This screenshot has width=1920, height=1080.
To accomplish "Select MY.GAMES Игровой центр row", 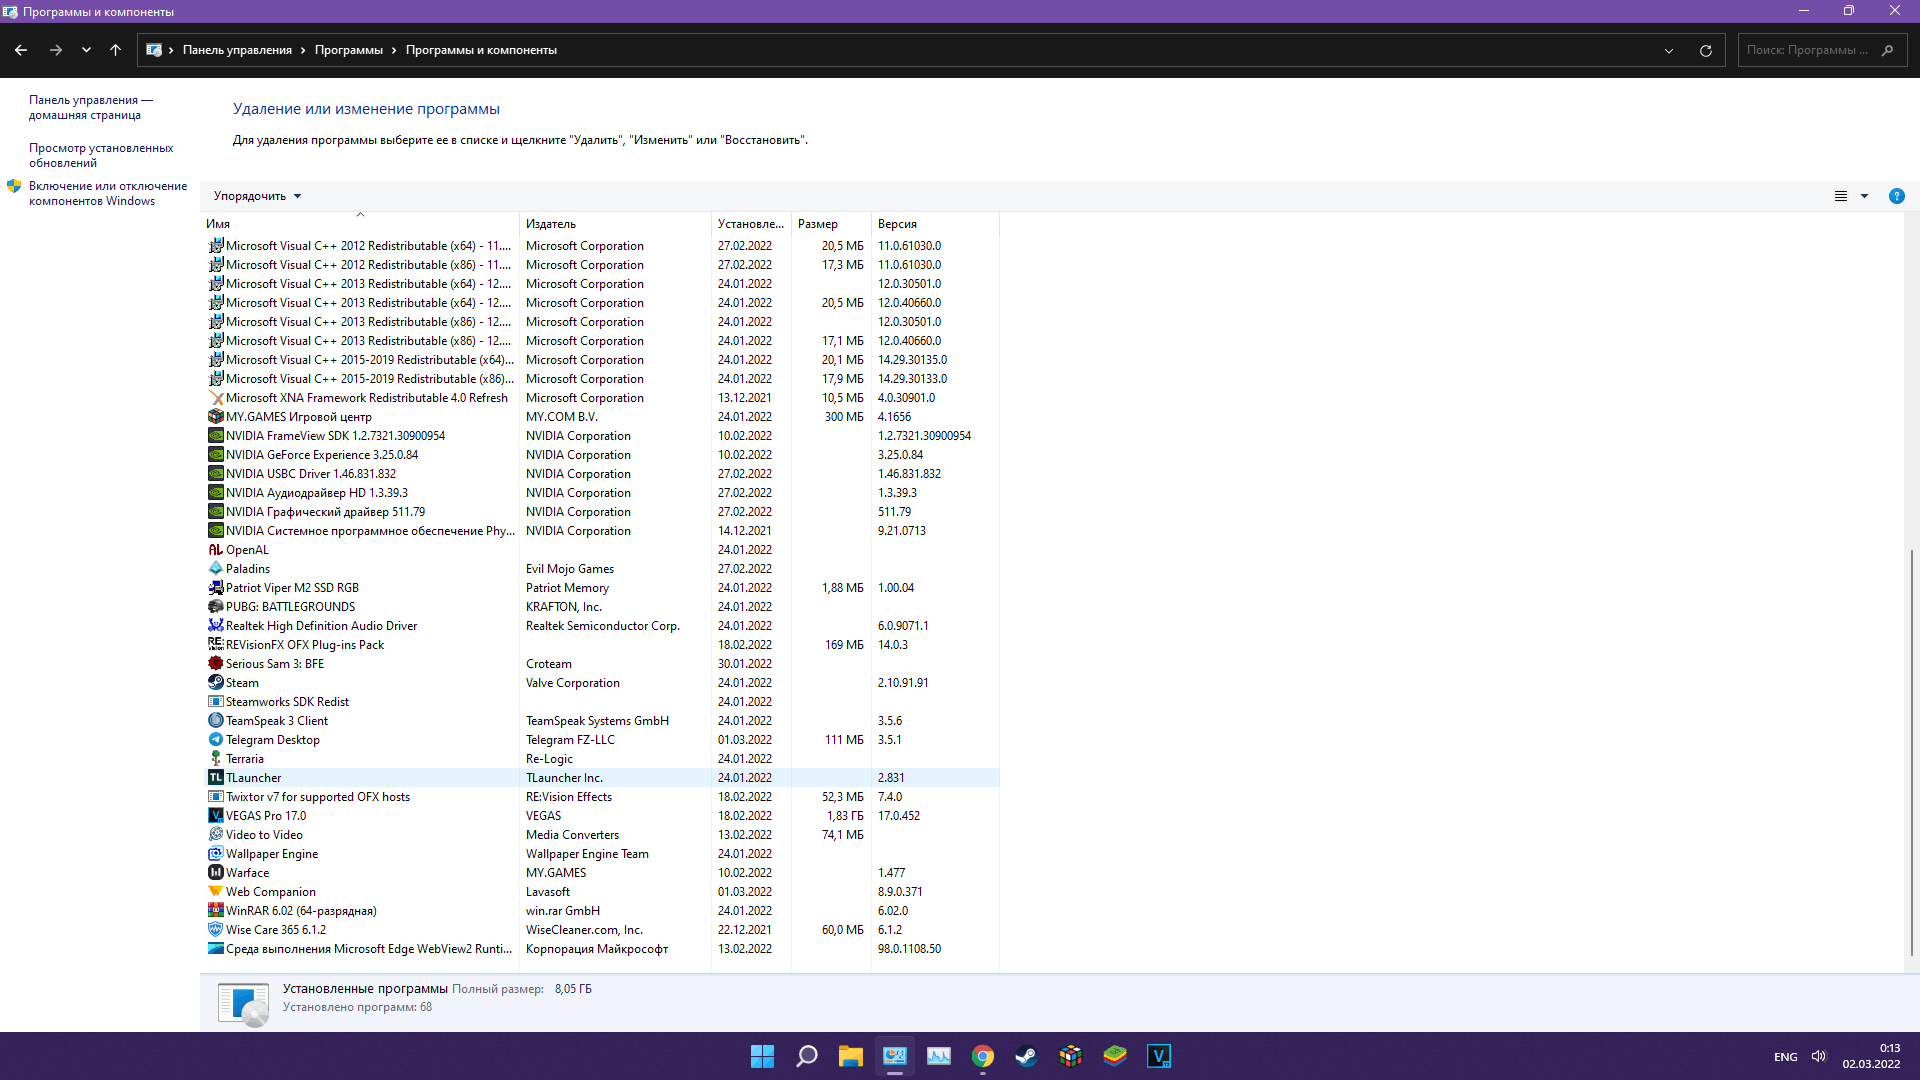I will (603, 416).
